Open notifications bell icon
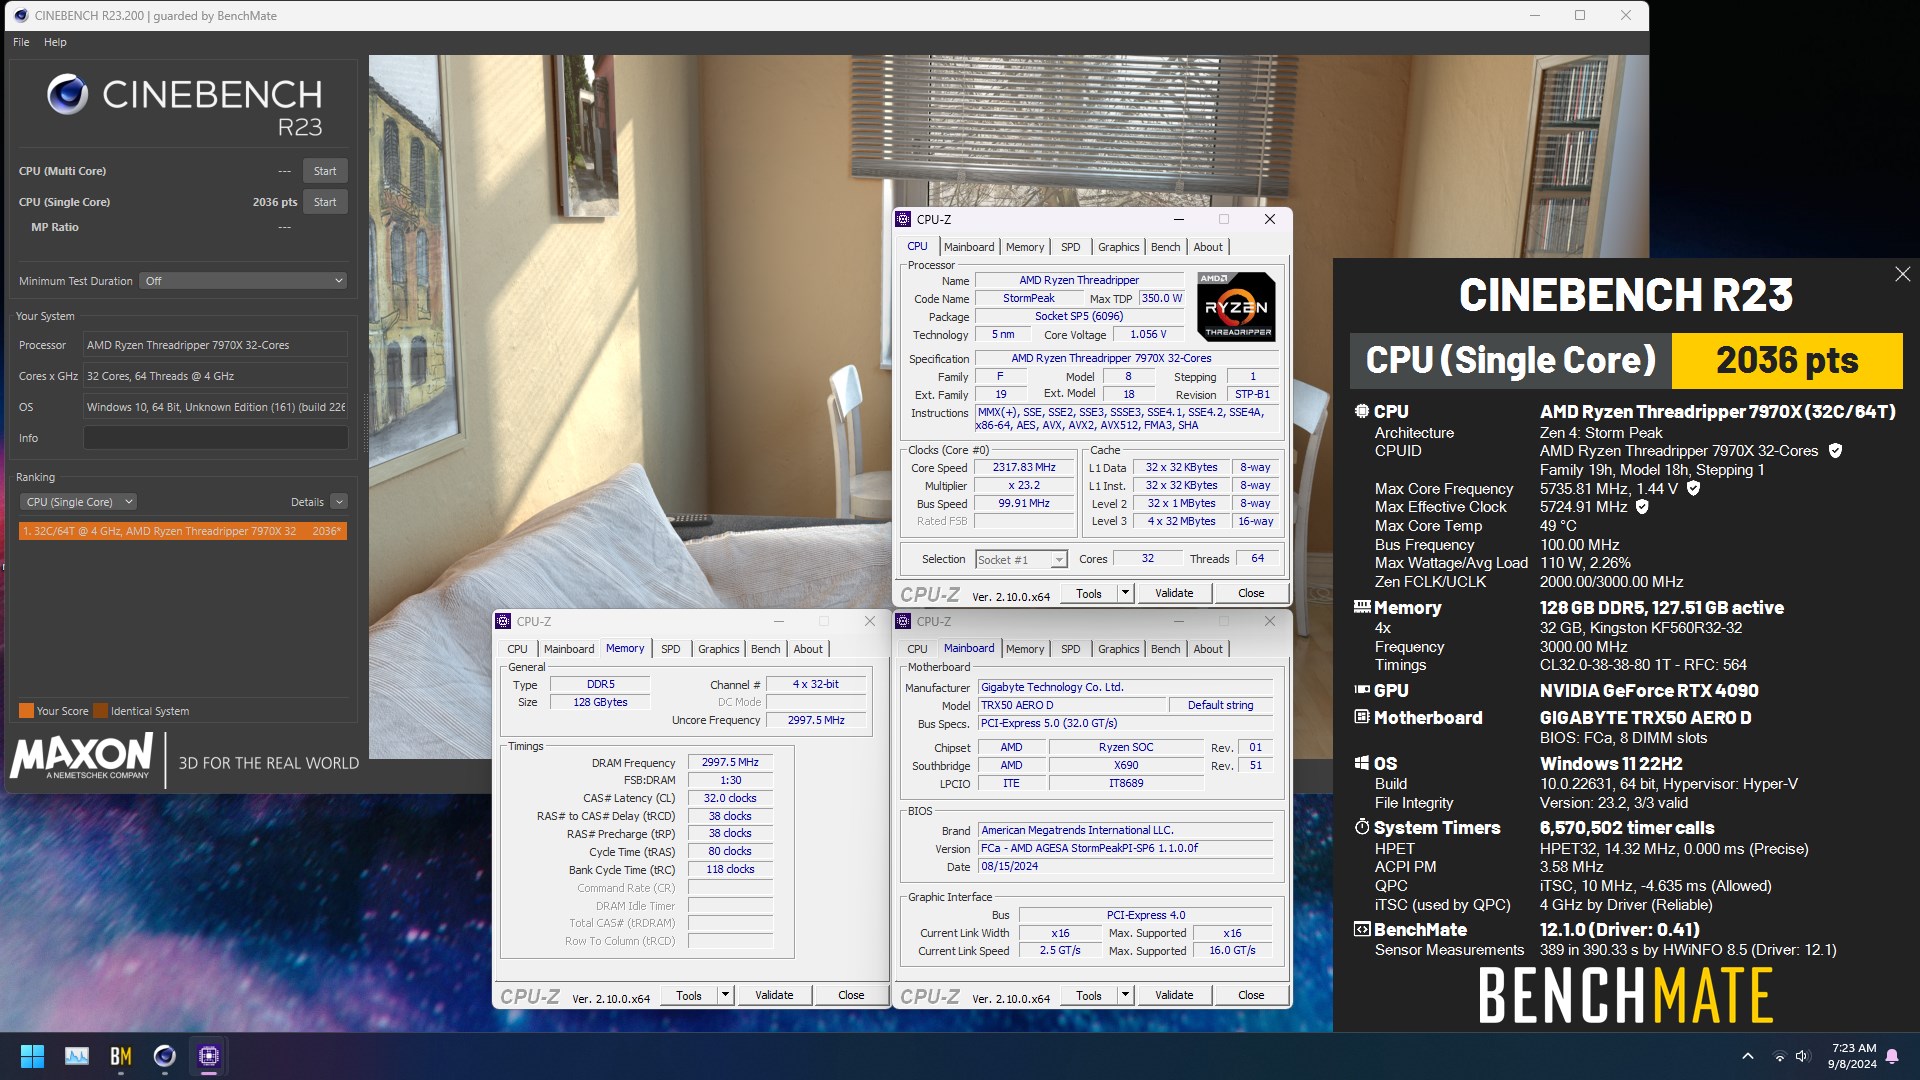 1892,1056
